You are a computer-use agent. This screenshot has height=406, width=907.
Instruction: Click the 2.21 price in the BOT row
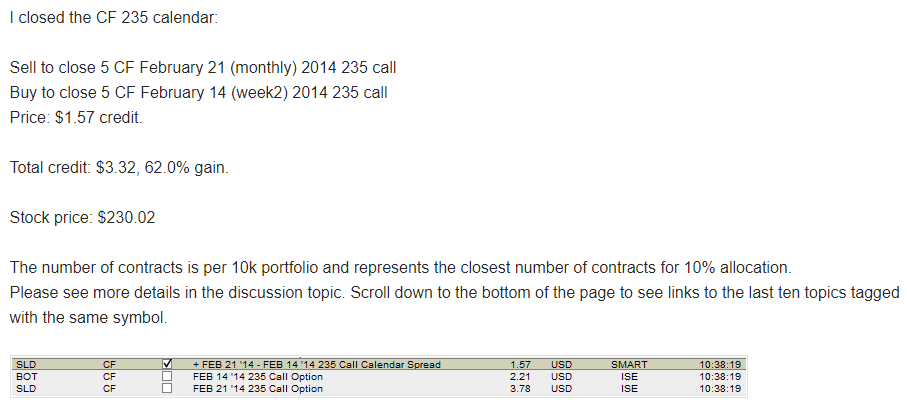click(x=520, y=377)
